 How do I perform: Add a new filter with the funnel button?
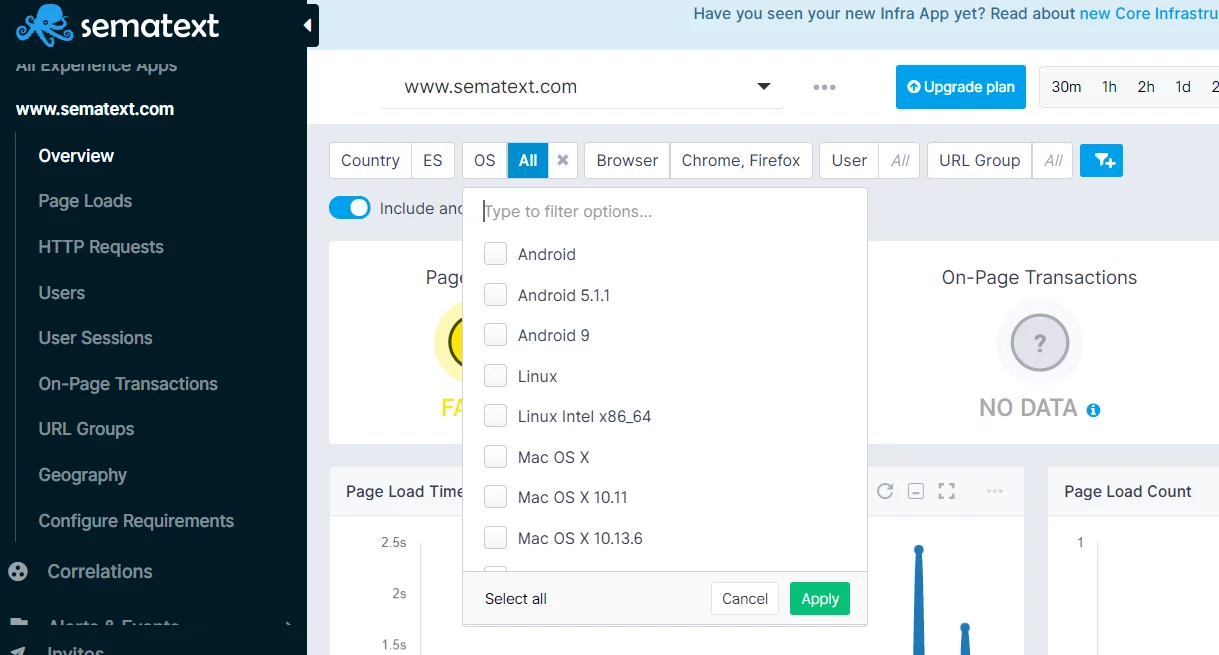point(1101,160)
